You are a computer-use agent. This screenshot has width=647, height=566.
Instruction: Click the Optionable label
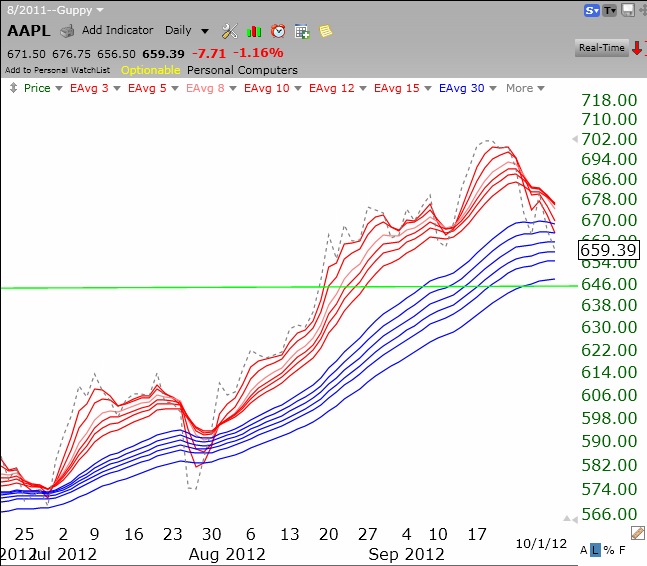point(150,70)
